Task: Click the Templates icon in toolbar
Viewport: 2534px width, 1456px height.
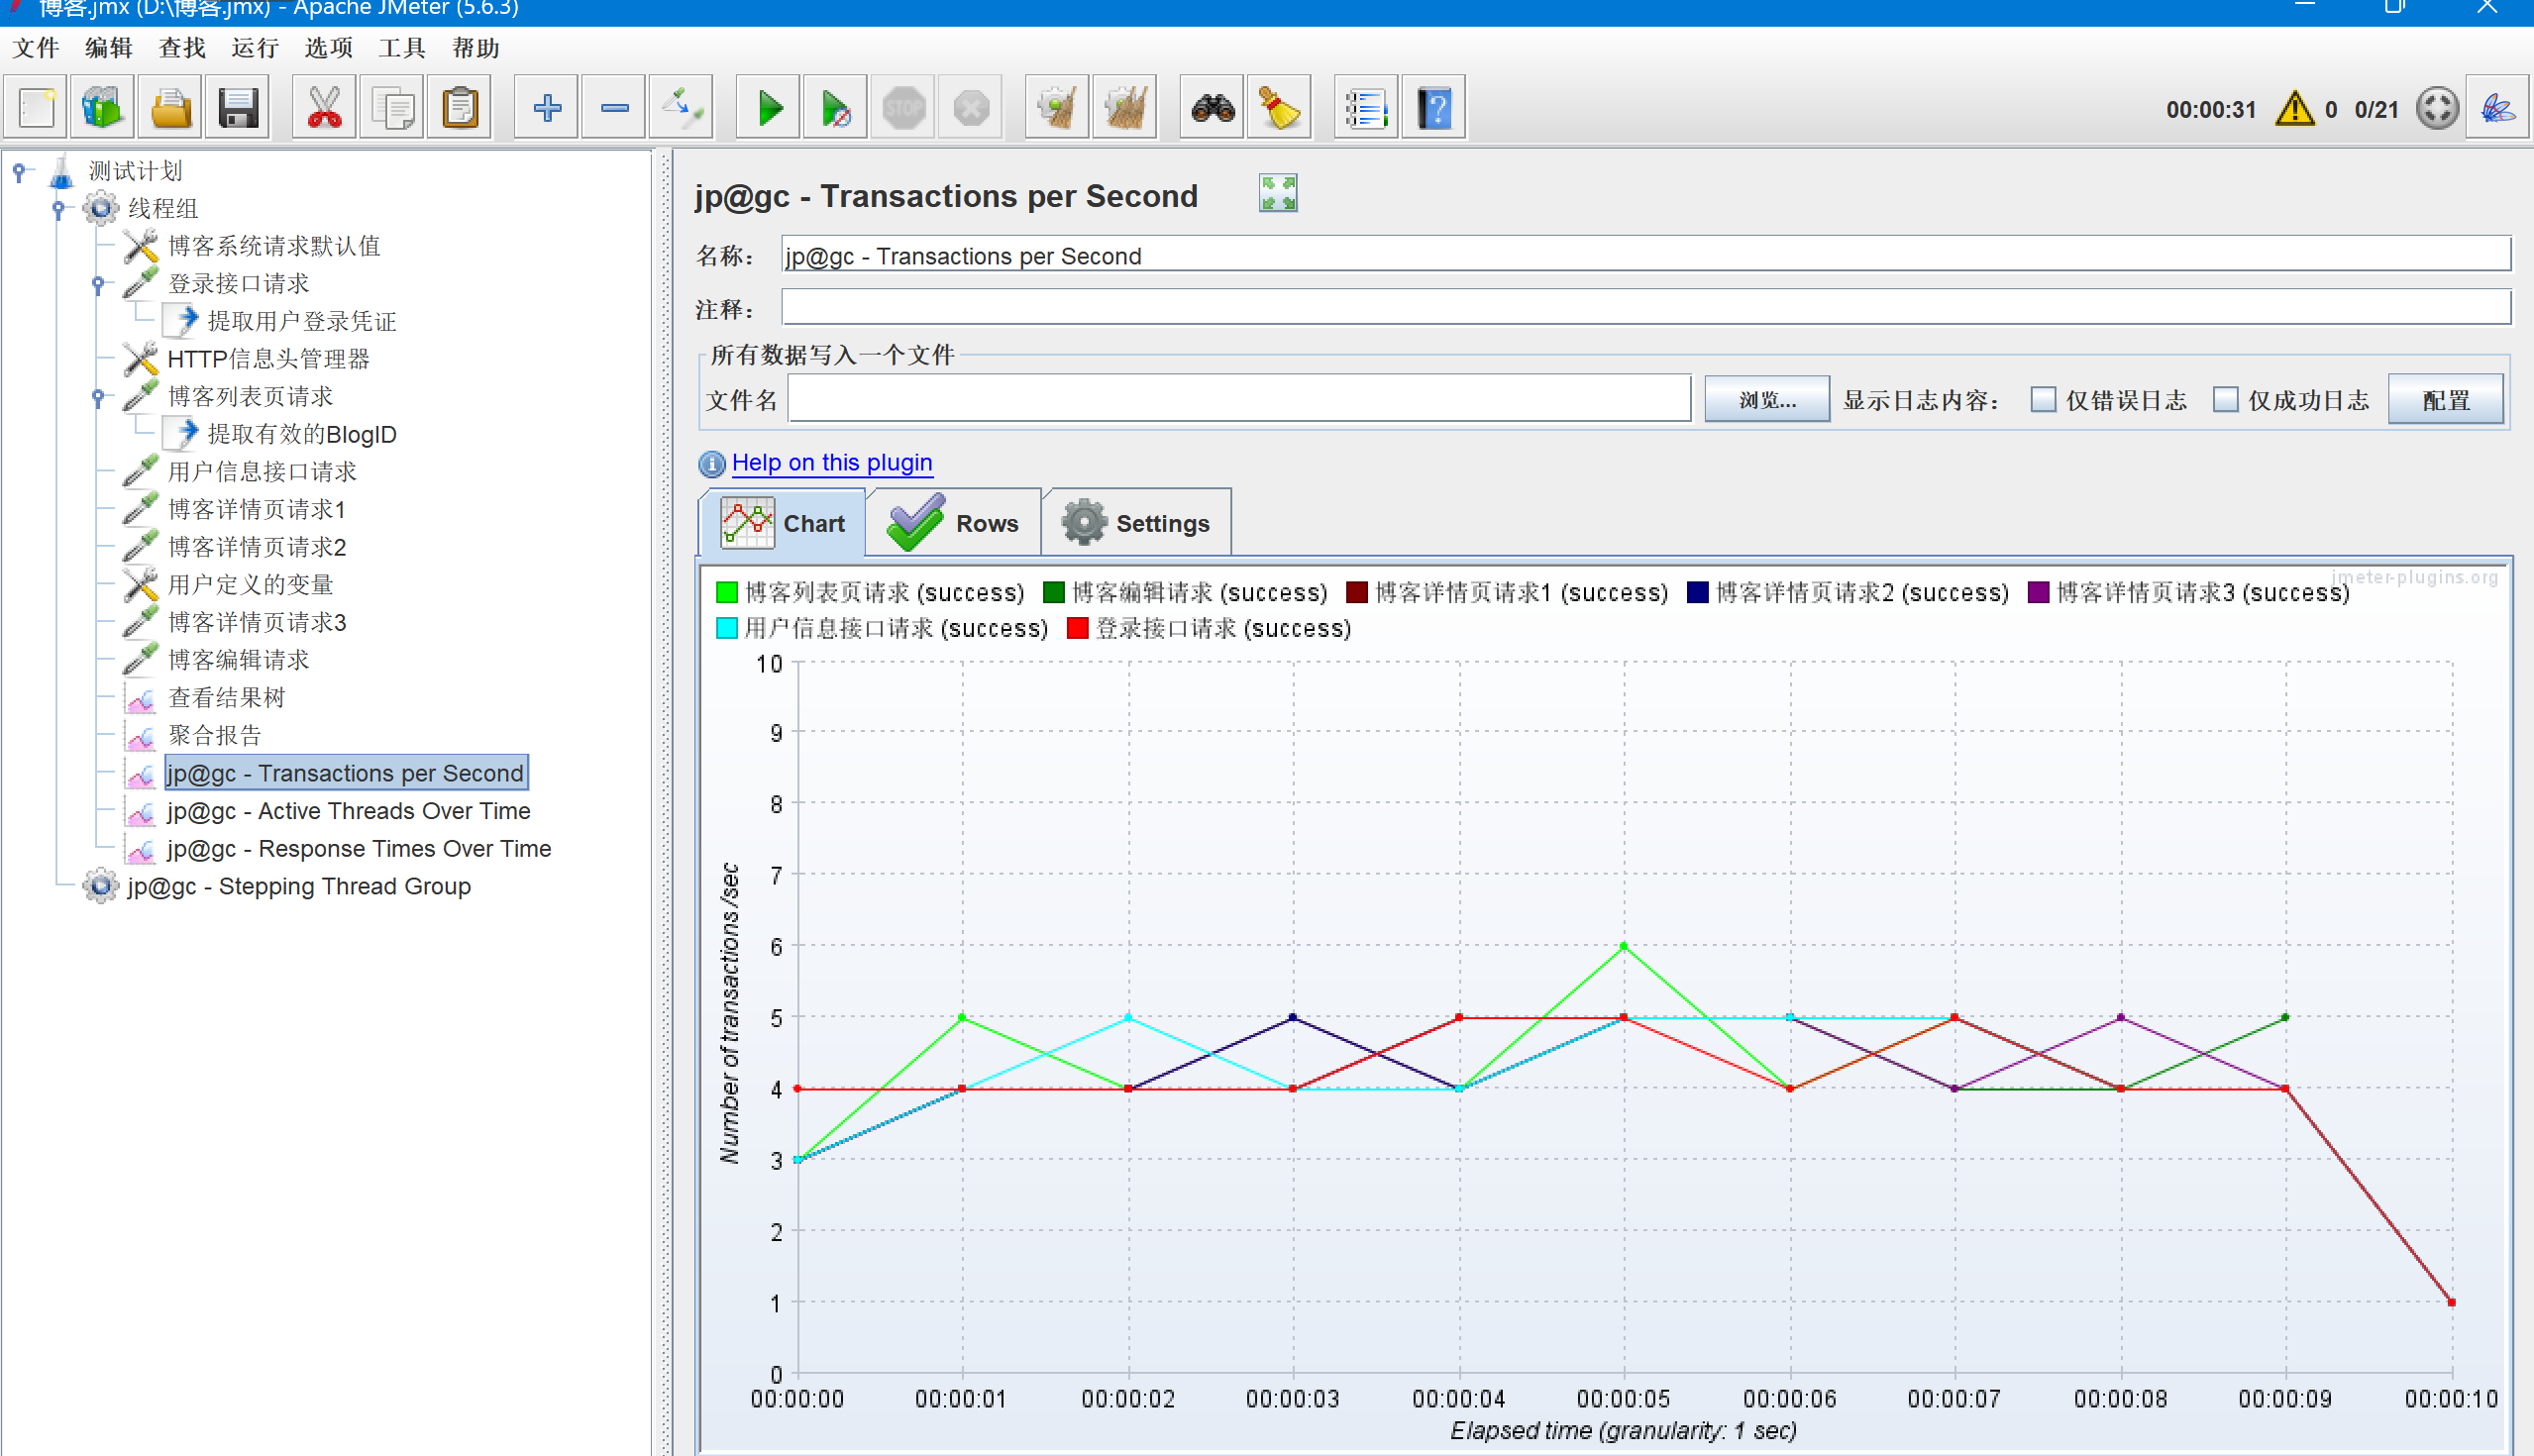Action: click(102, 108)
